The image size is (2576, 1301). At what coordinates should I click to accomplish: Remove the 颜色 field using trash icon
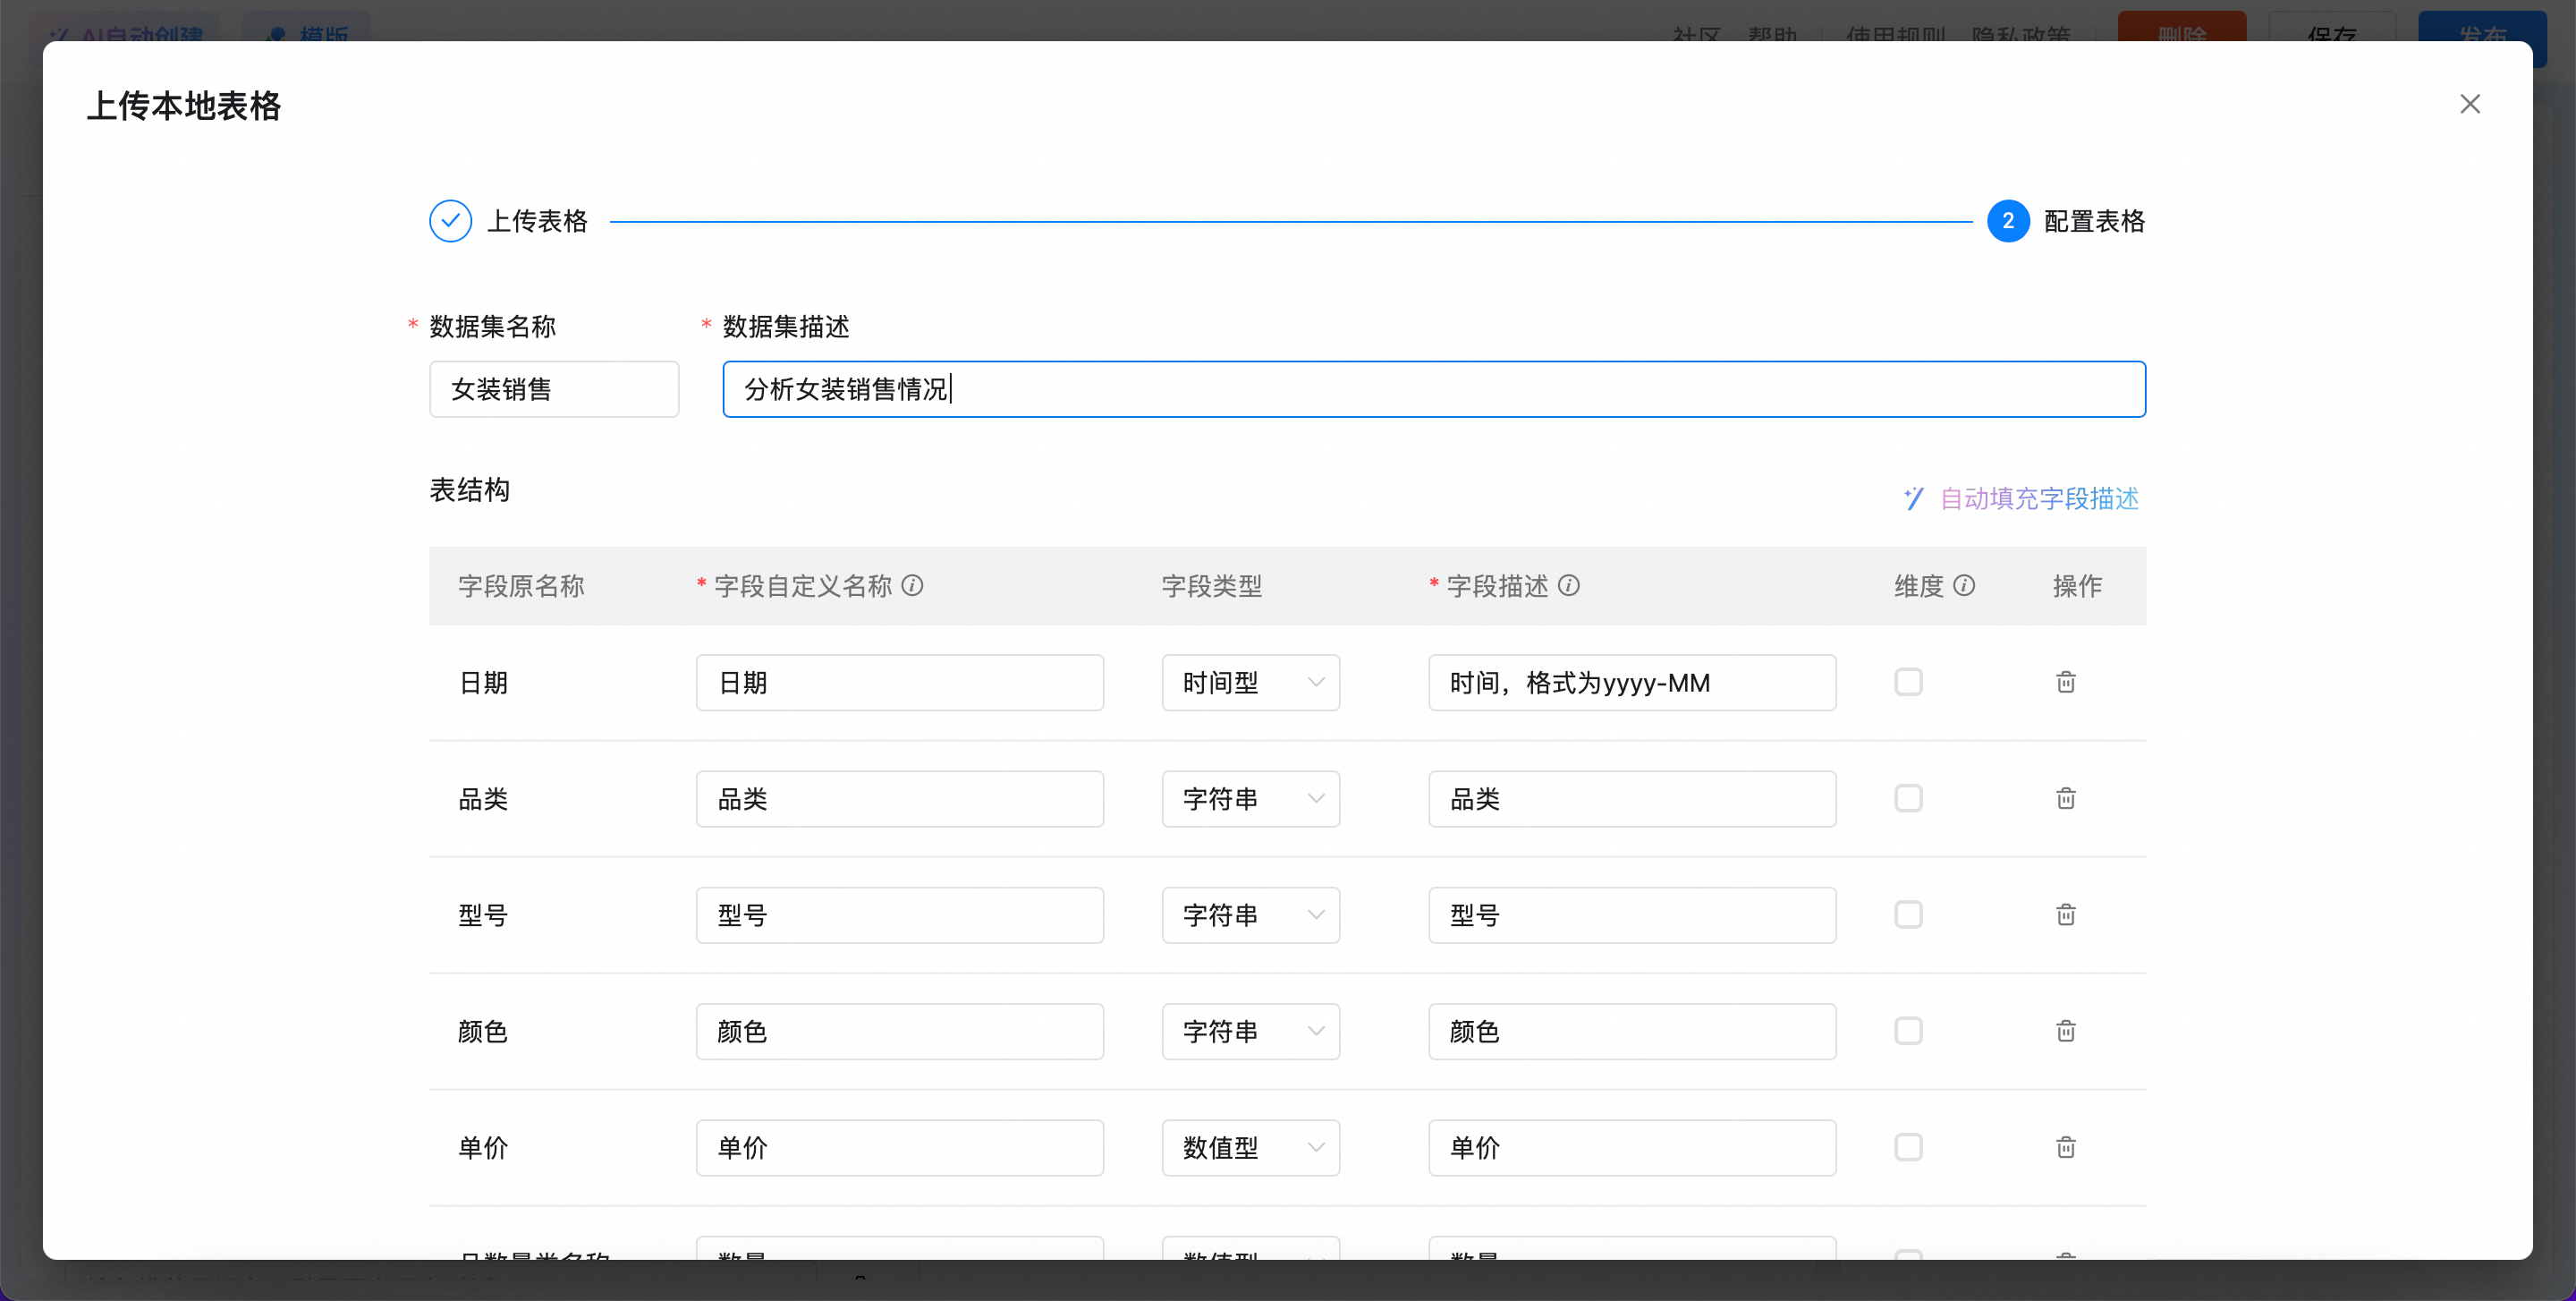click(2065, 1031)
